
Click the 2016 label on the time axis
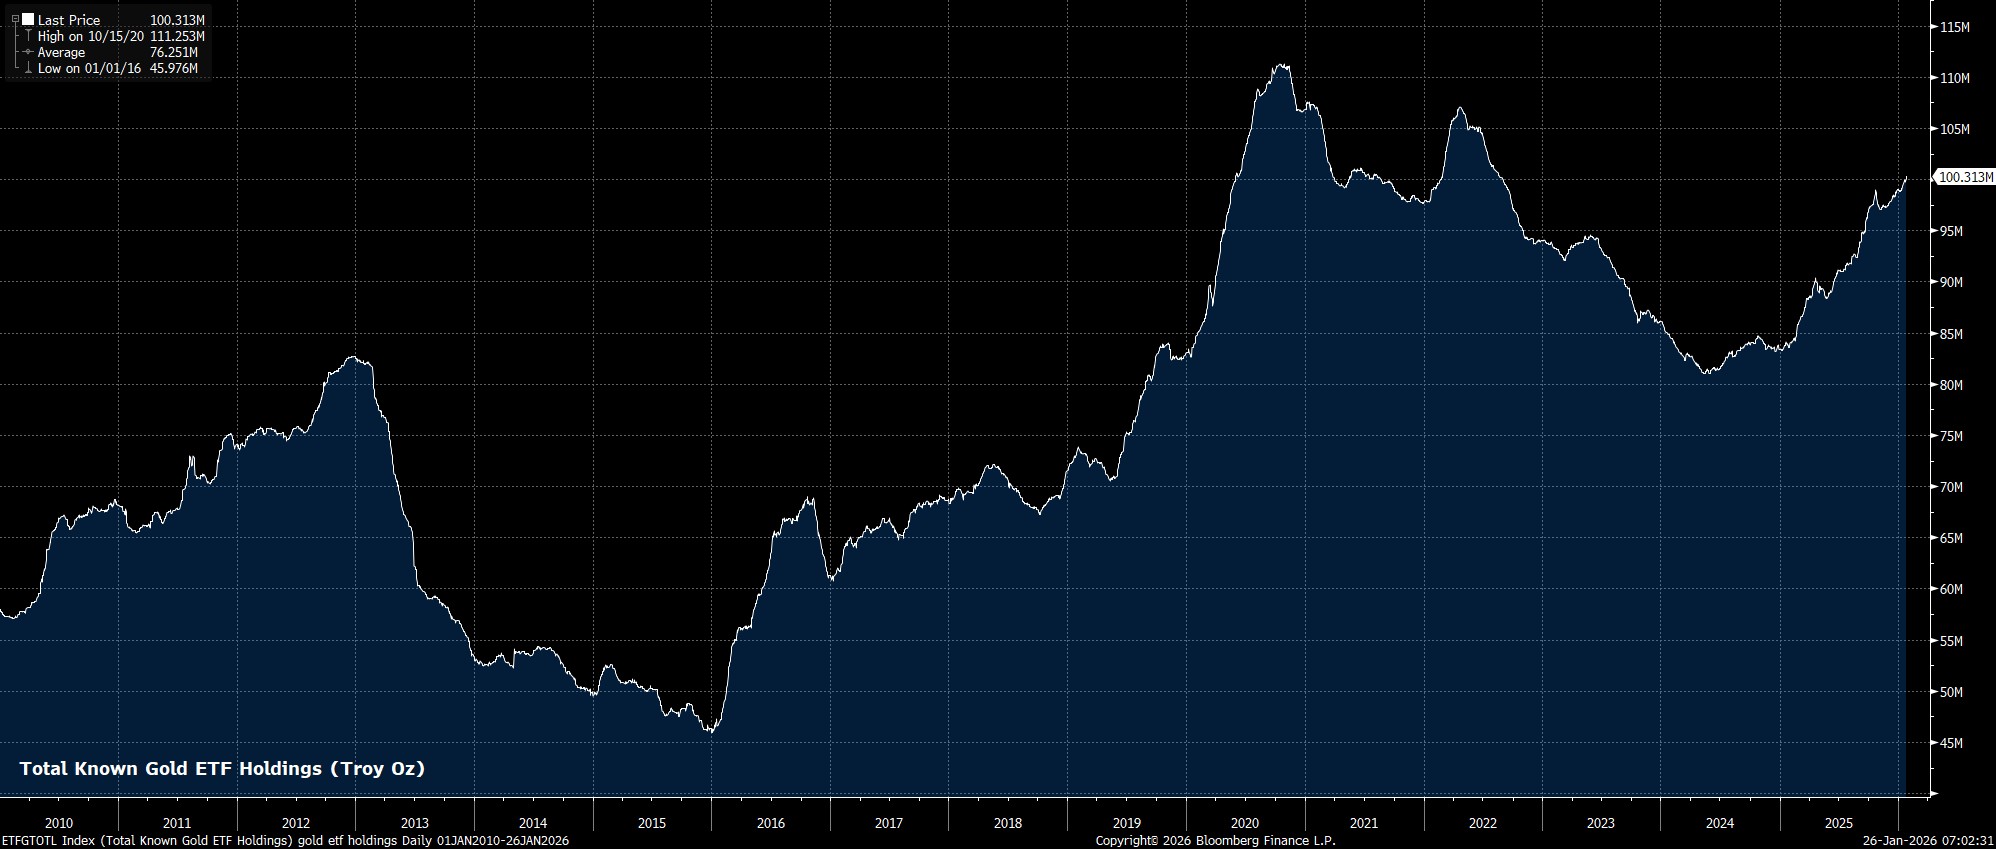(770, 823)
